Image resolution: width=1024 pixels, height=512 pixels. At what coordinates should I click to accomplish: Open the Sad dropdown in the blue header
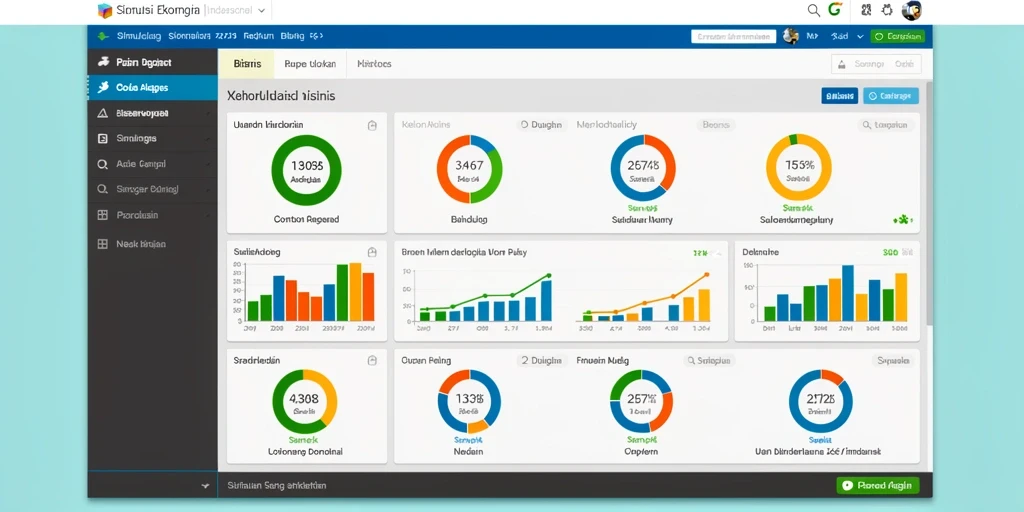[x=847, y=37]
